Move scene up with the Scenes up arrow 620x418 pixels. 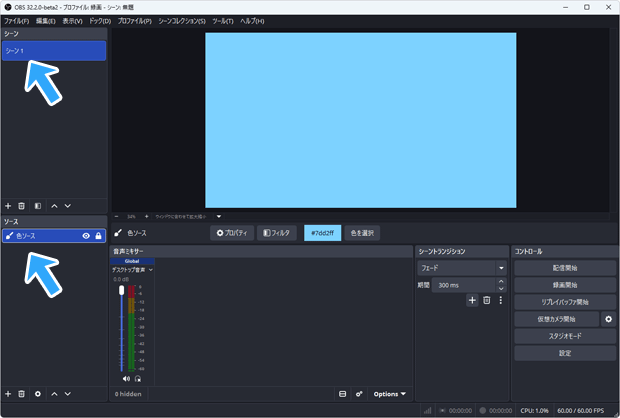55,206
